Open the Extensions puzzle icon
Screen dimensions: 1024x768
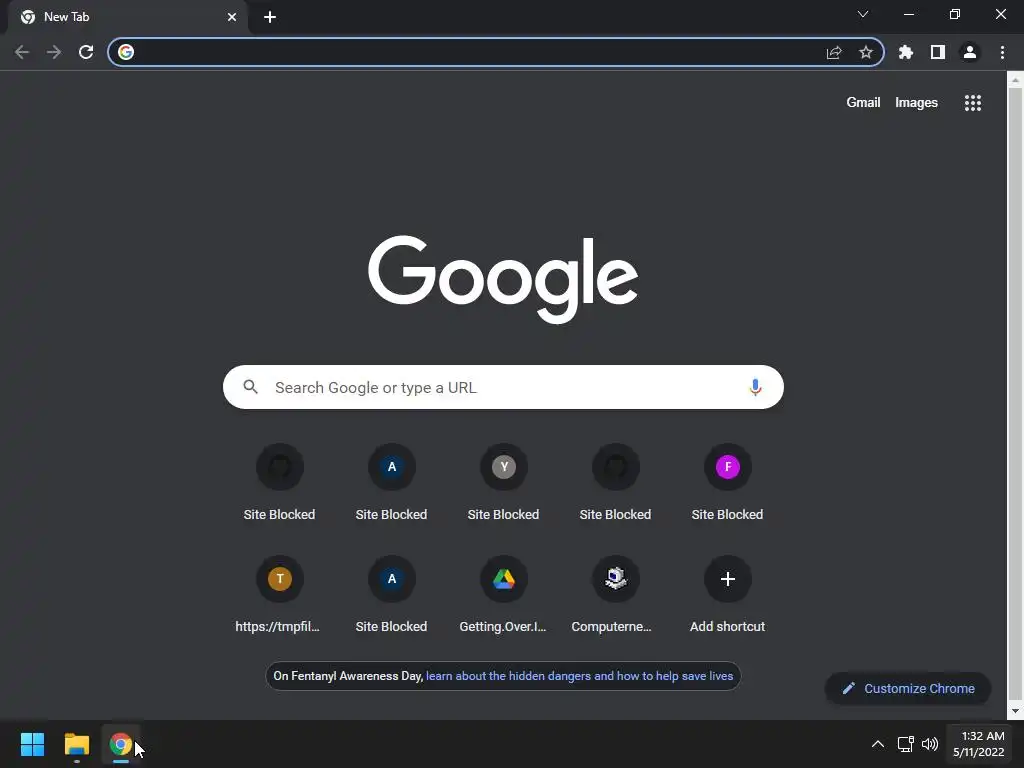(x=906, y=52)
